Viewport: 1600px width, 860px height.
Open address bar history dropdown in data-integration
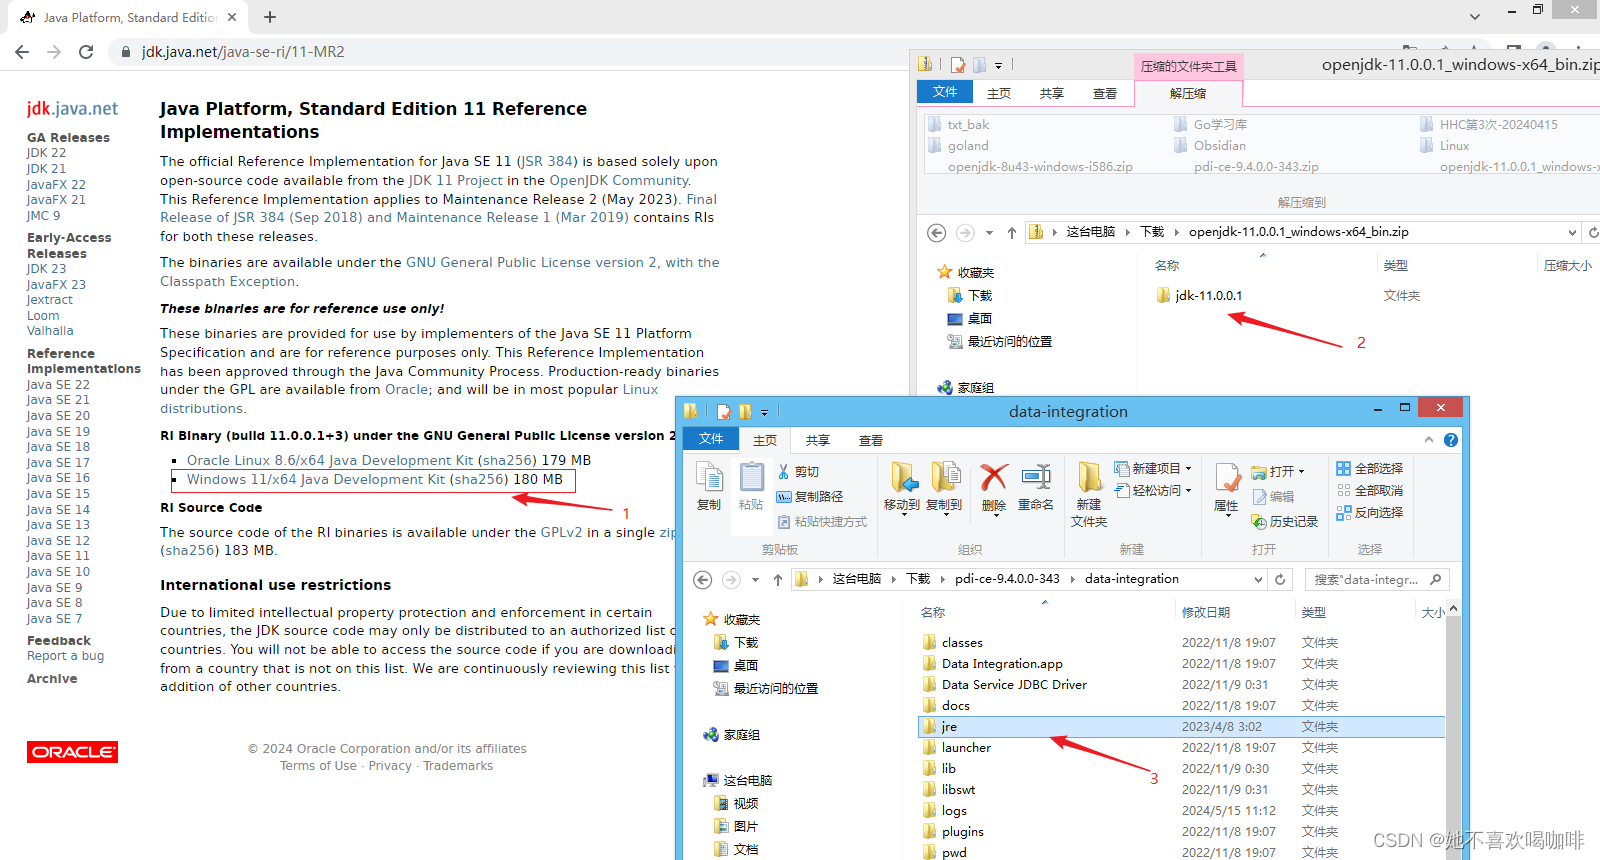[x=1259, y=579]
